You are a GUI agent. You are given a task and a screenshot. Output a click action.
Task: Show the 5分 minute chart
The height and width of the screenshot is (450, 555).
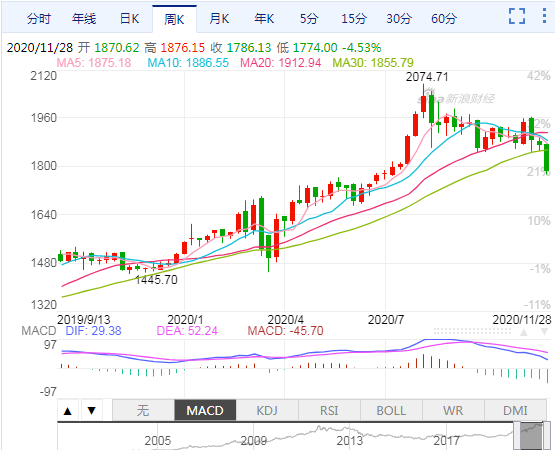point(309,19)
